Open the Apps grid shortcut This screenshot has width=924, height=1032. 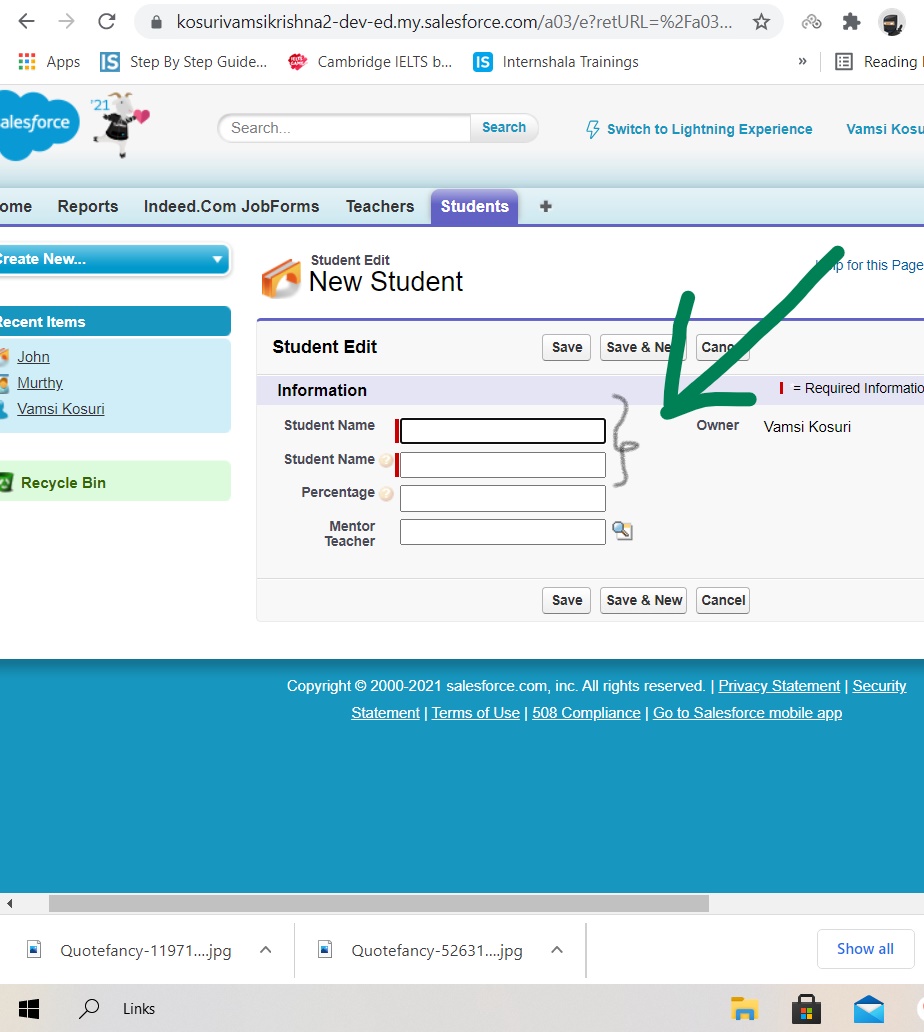pyautogui.click(x=49, y=62)
